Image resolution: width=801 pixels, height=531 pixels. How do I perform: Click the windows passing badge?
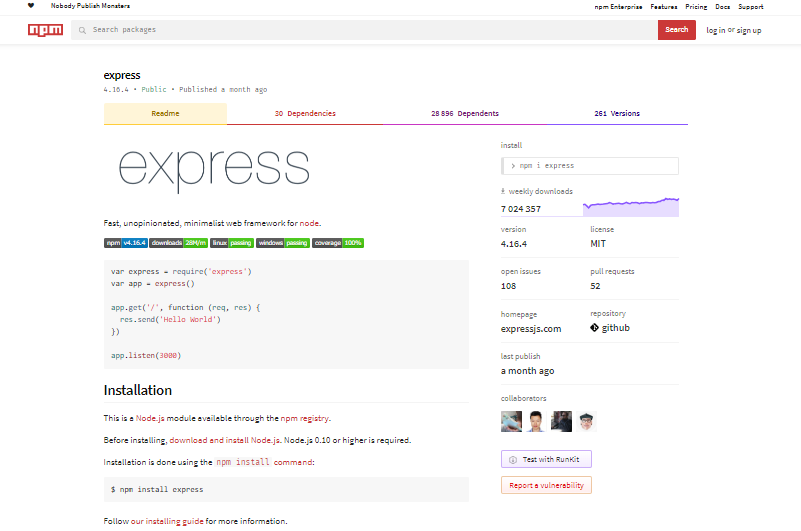pyautogui.click(x=282, y=243)
